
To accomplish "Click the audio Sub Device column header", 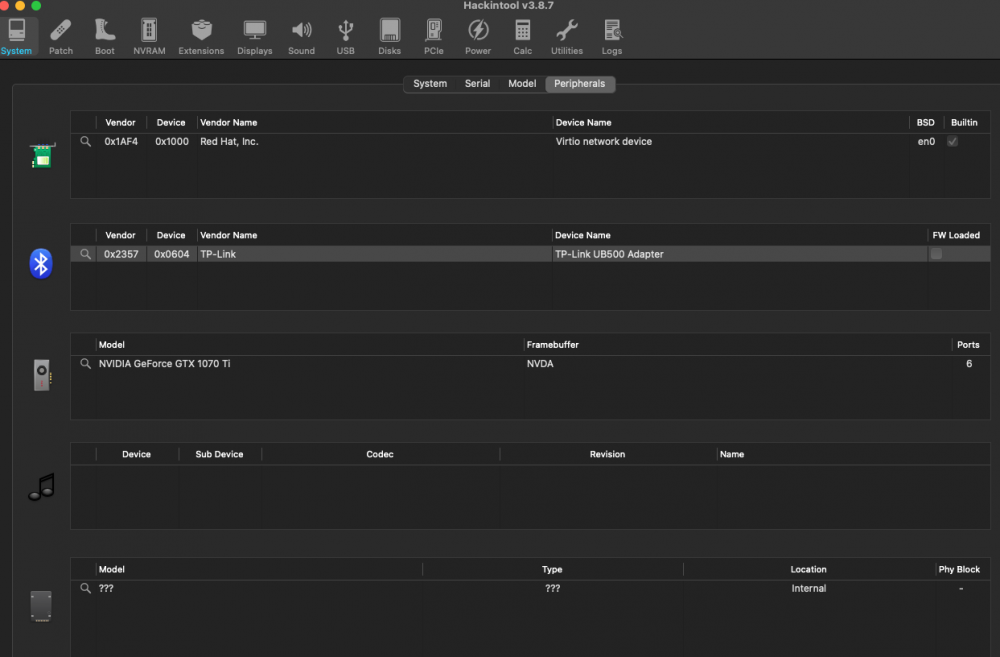I will coord(219,454).
